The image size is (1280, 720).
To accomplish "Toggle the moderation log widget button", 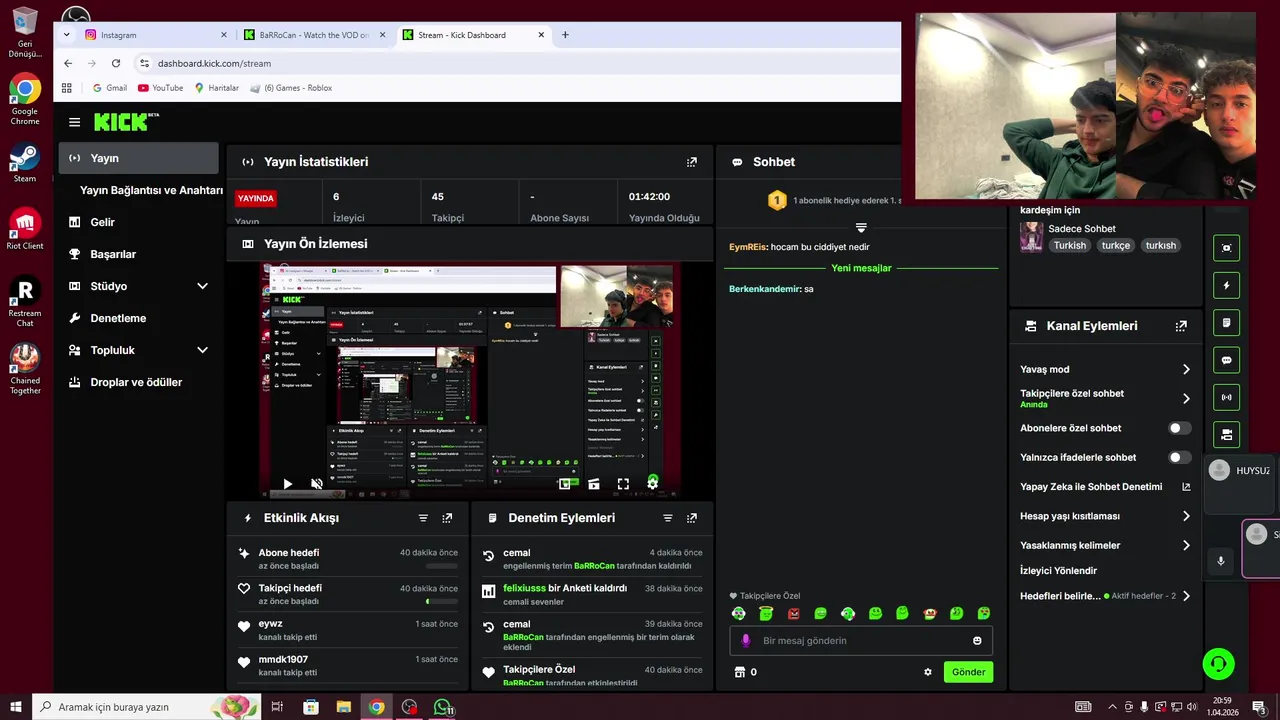I will click(x=1226, y=323).
